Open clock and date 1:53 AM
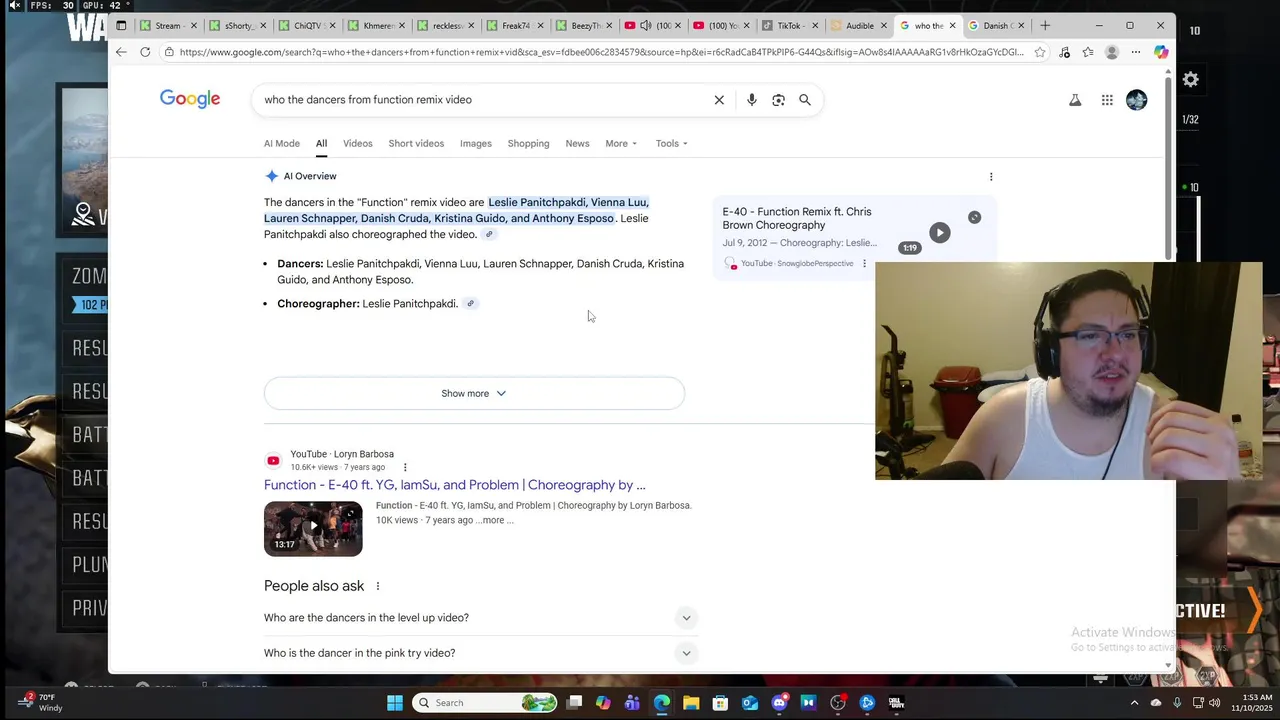This screenshot has height=720, width=1280. [1252, 703]
